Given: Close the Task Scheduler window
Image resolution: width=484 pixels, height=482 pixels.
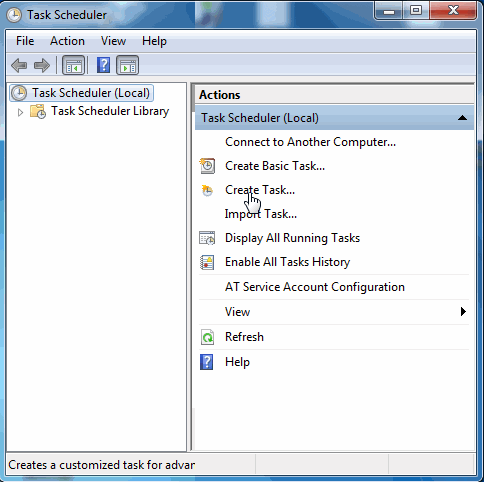Looking at the screenshot, I should 453,11.
